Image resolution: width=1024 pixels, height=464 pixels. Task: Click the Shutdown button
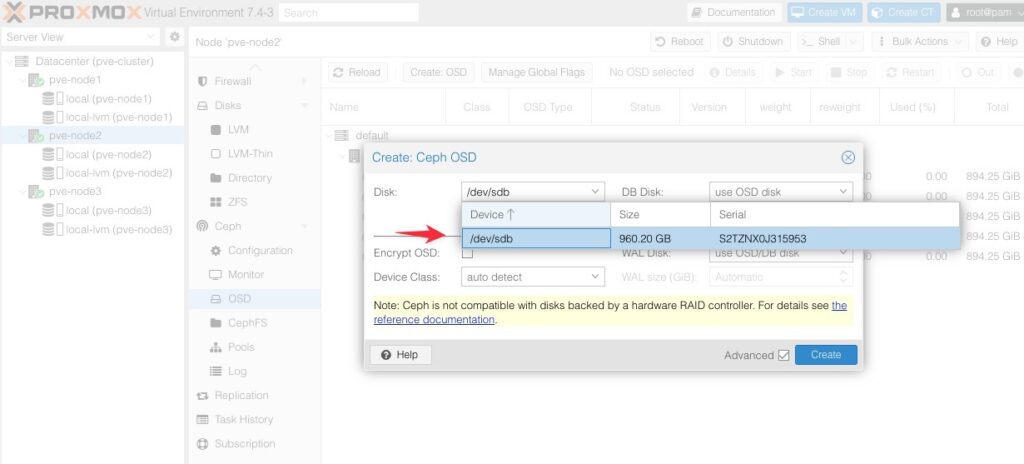pyautogui.click(x=753, y=41)
